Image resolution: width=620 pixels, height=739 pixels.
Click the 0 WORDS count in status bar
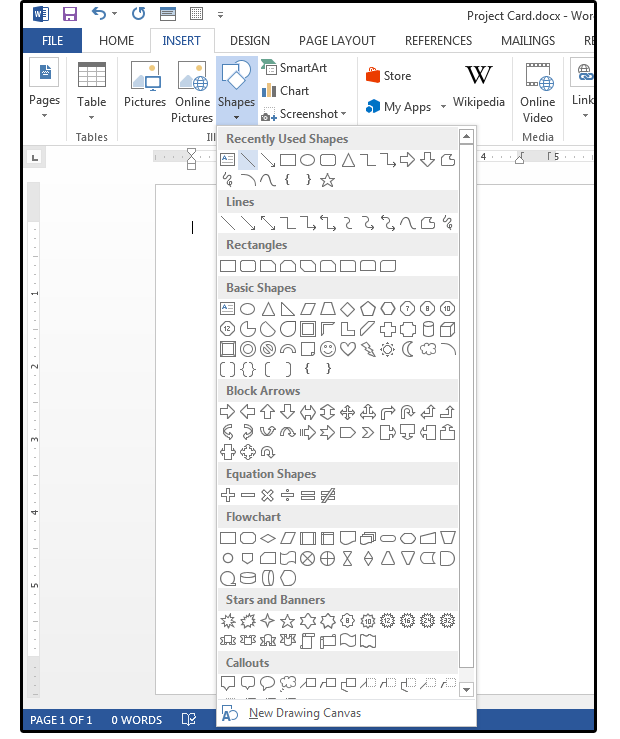137,720
